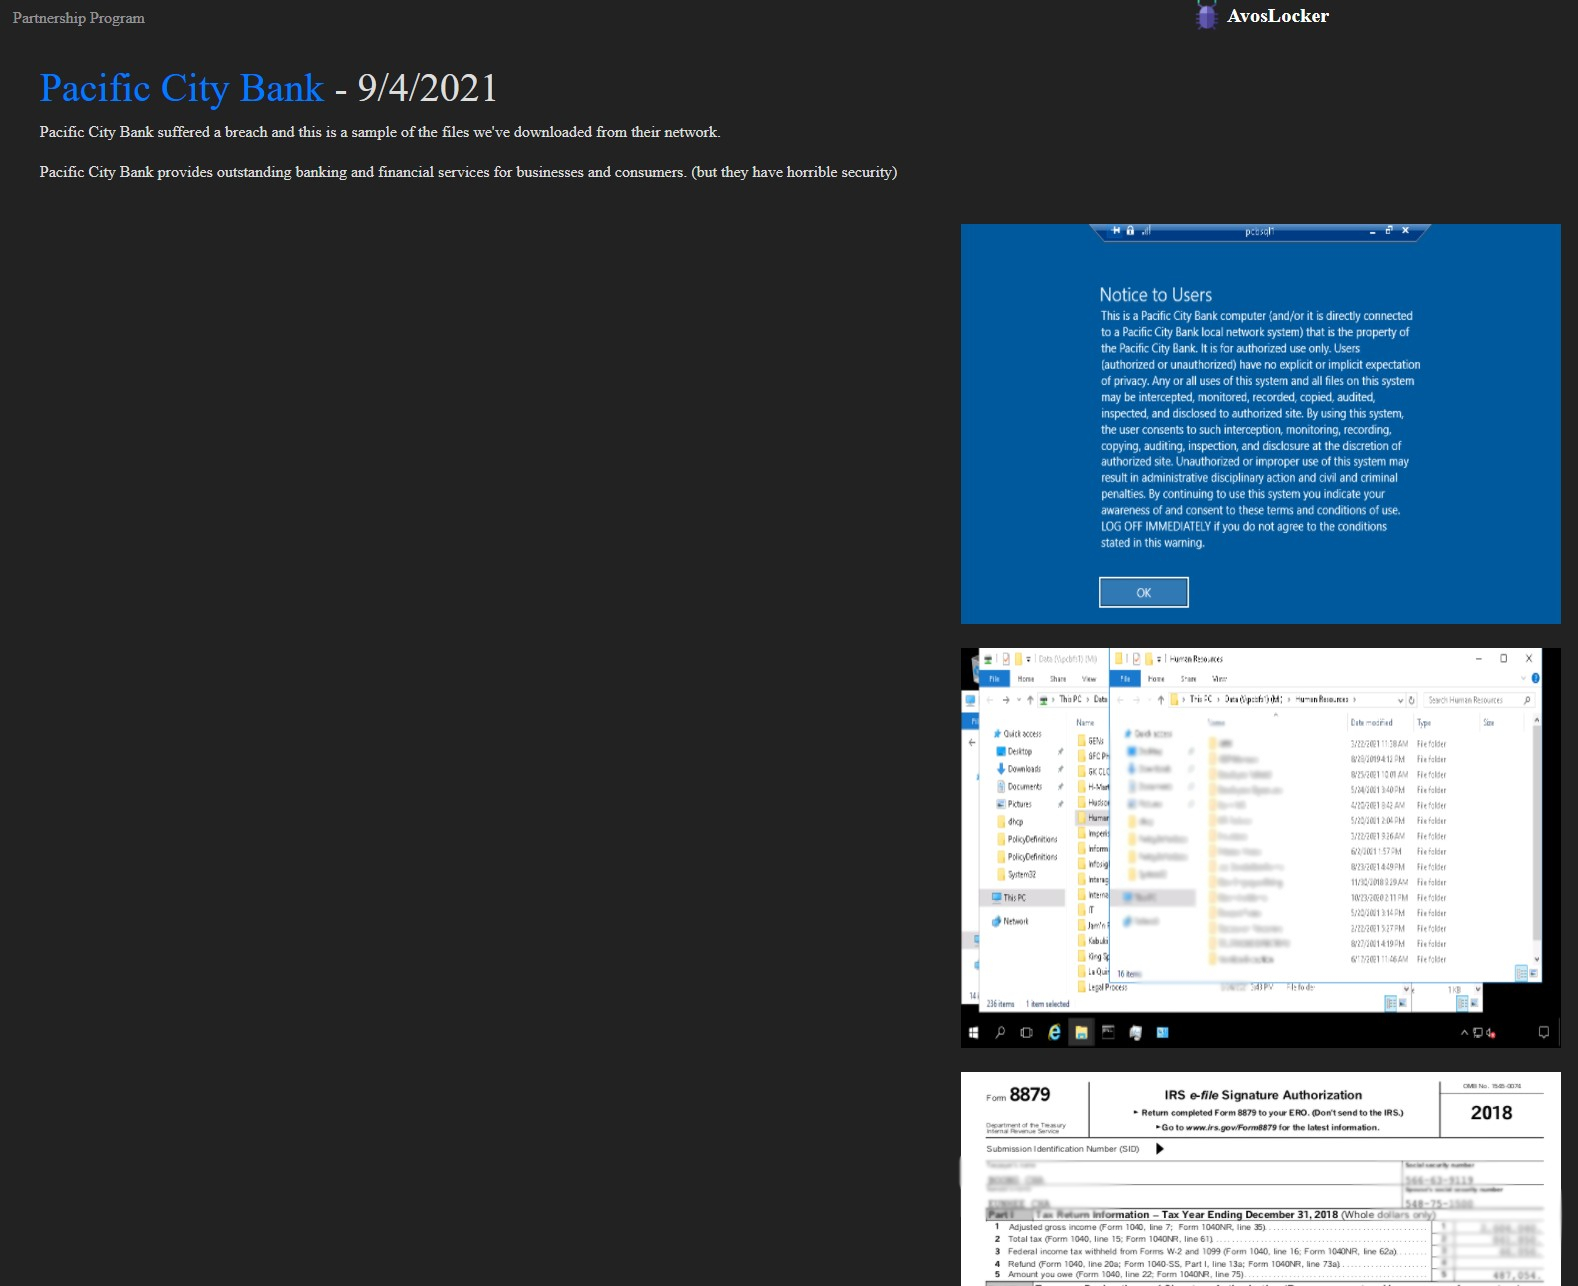Open the Partnership Program link
The width and height of the screenshot is (1578, 1286).
78,18
